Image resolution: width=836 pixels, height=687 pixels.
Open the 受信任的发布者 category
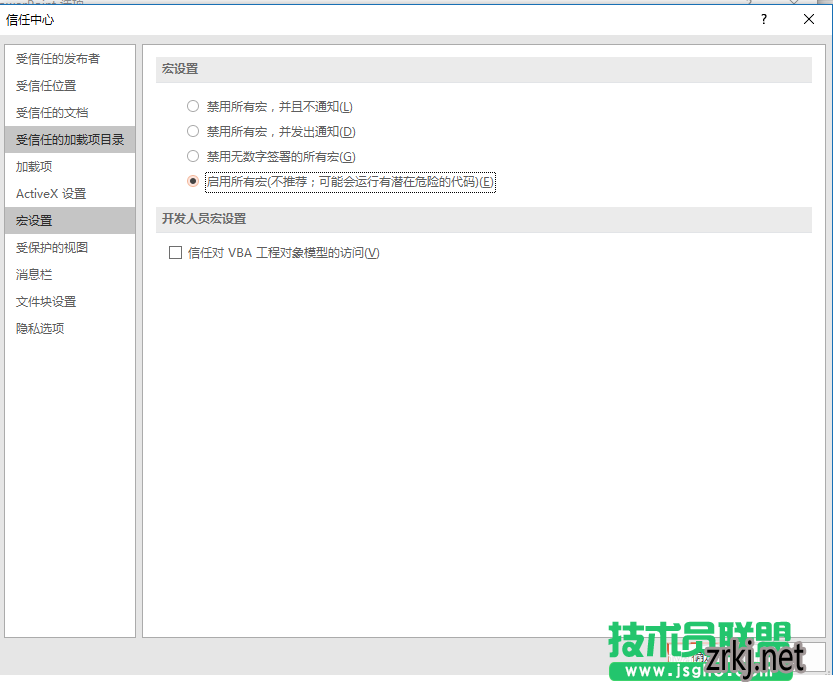click(x=70, y=59)
